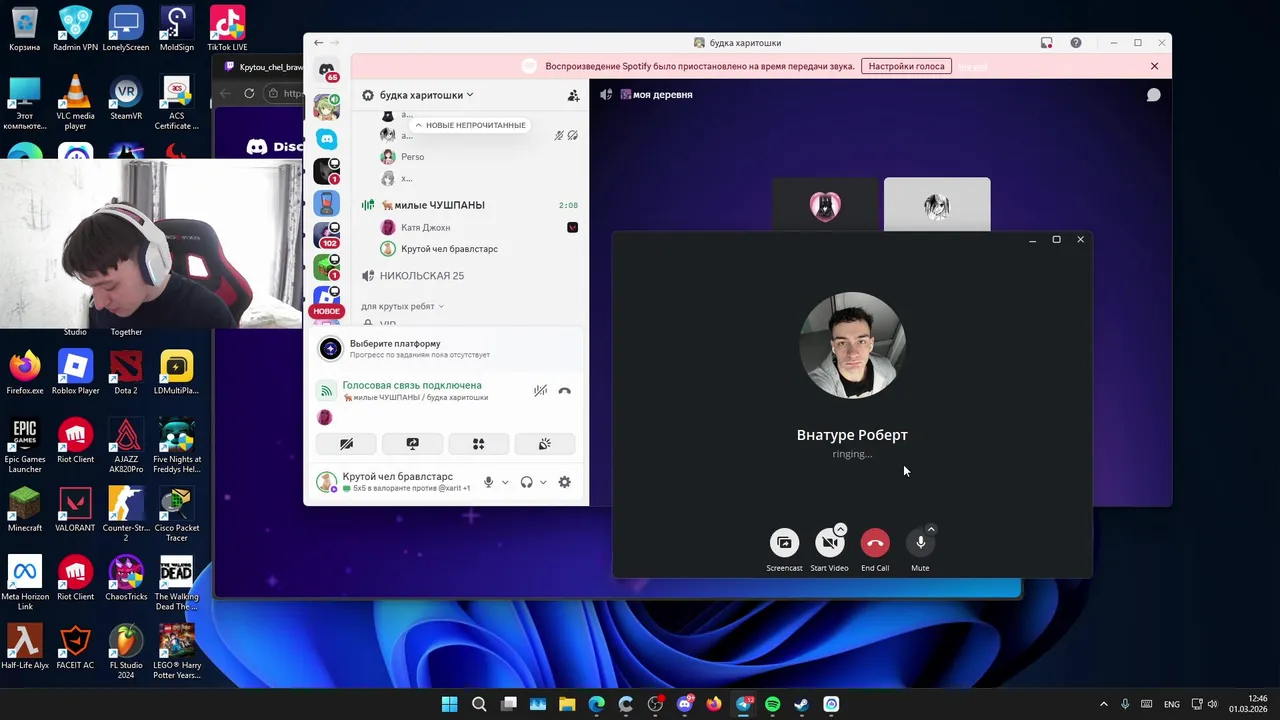
Task: Select voice user Катя Джохн
Action: (425, 227)
